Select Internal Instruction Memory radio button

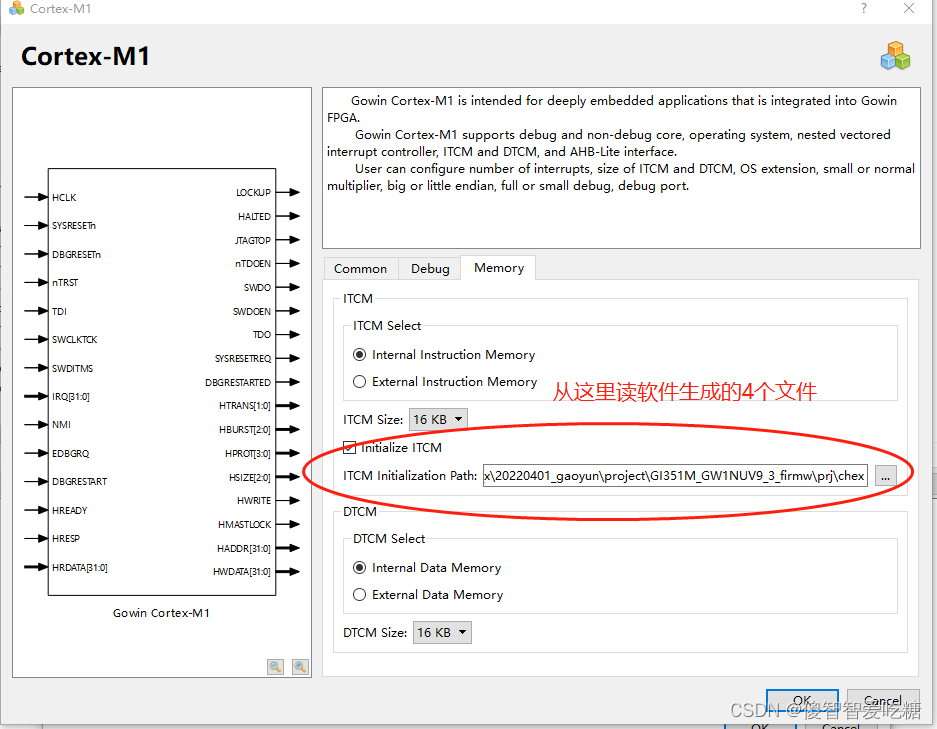359,355
